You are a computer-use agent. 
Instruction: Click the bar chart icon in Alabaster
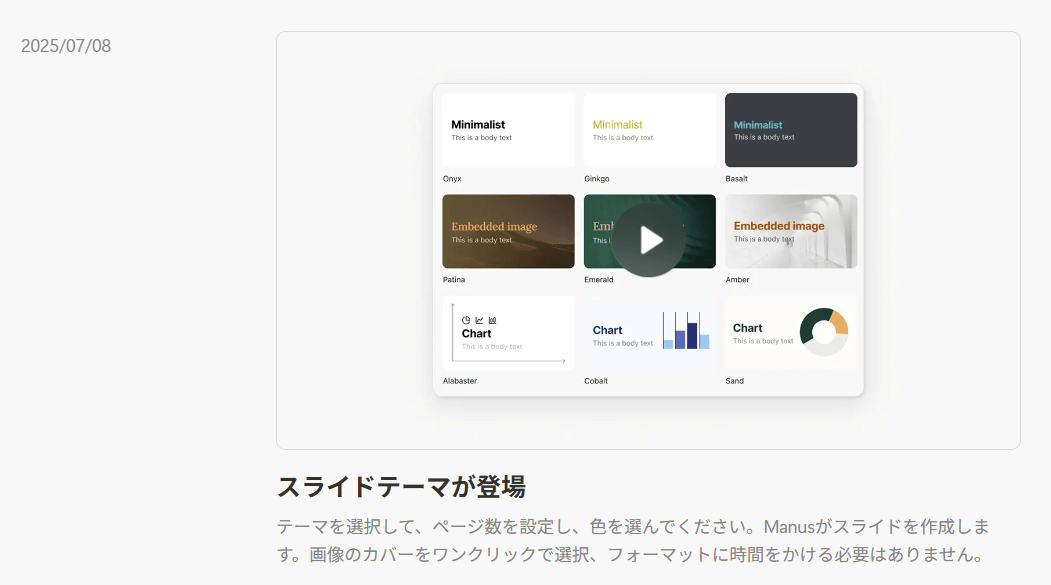point(493,320)
